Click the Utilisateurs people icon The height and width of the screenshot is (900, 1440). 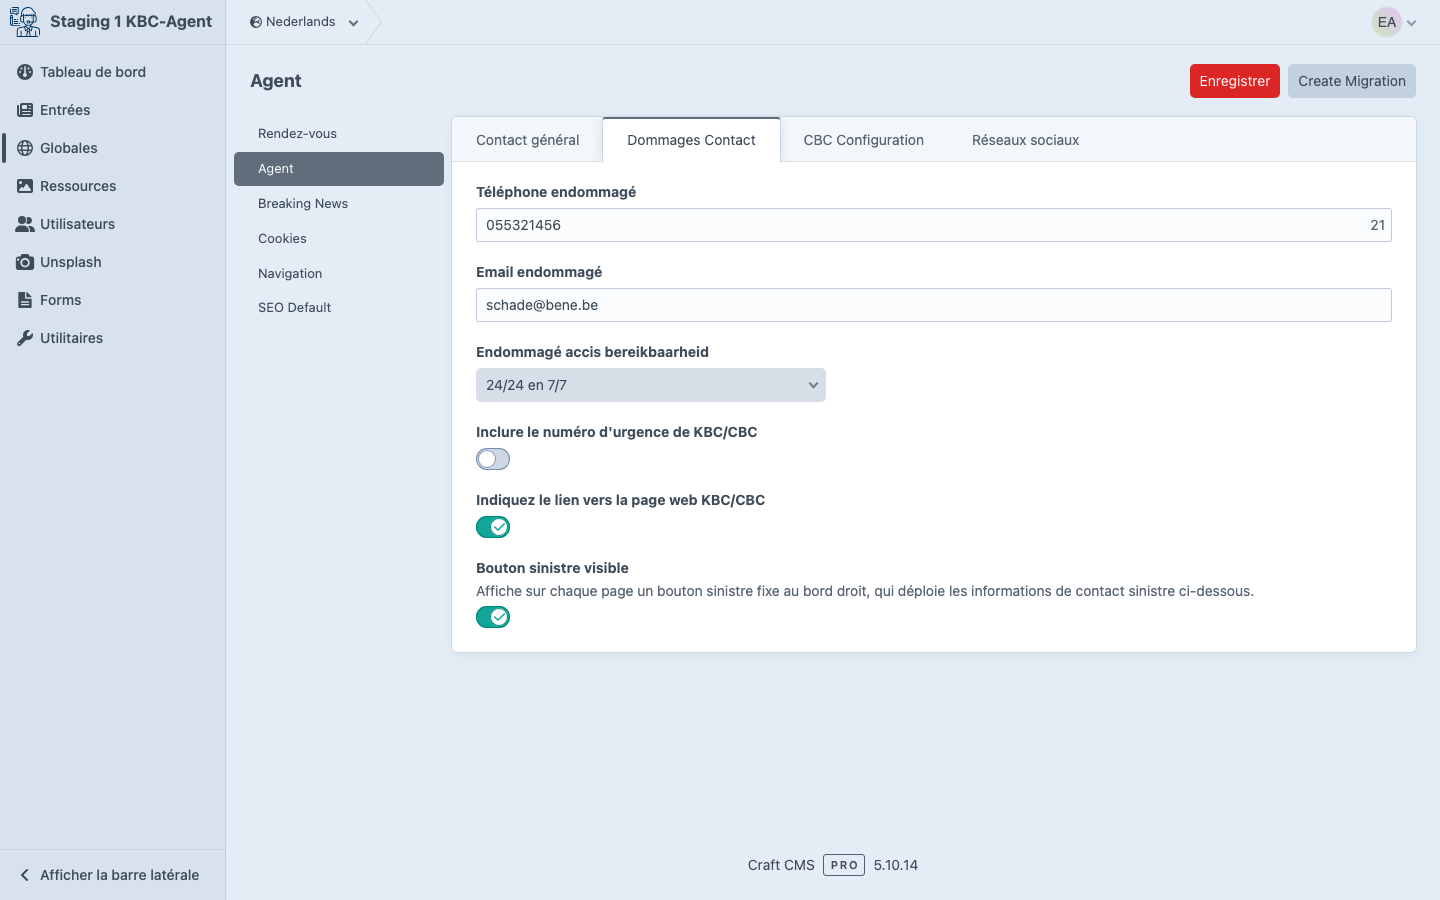click(x=25, y=224)
